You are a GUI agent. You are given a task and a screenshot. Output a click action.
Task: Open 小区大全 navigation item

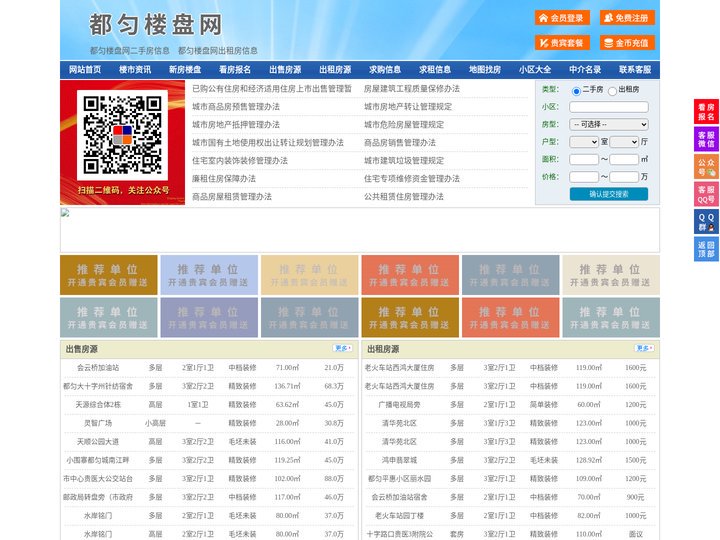click(535, 70)
